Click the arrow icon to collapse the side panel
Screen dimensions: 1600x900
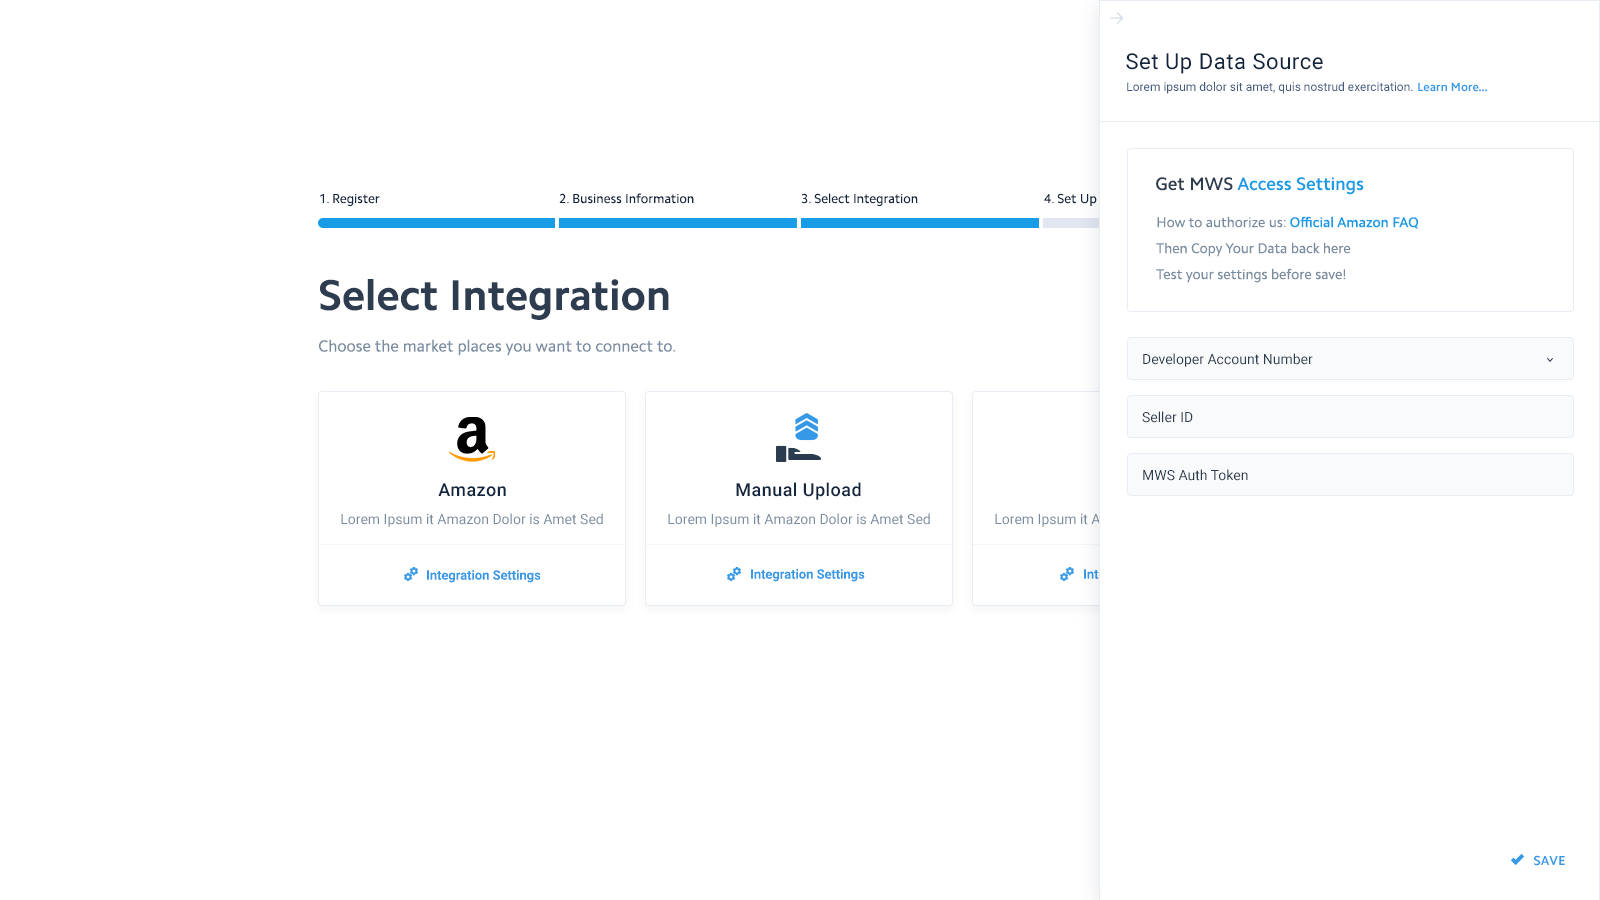(x=1117, y=18)
